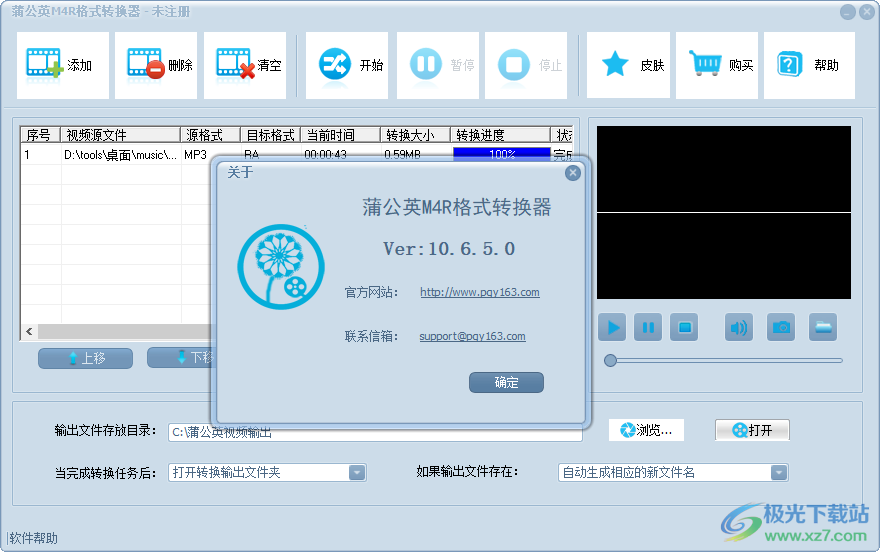Open output folder with 打开 button
880x552 pixels.
point(753,430)
